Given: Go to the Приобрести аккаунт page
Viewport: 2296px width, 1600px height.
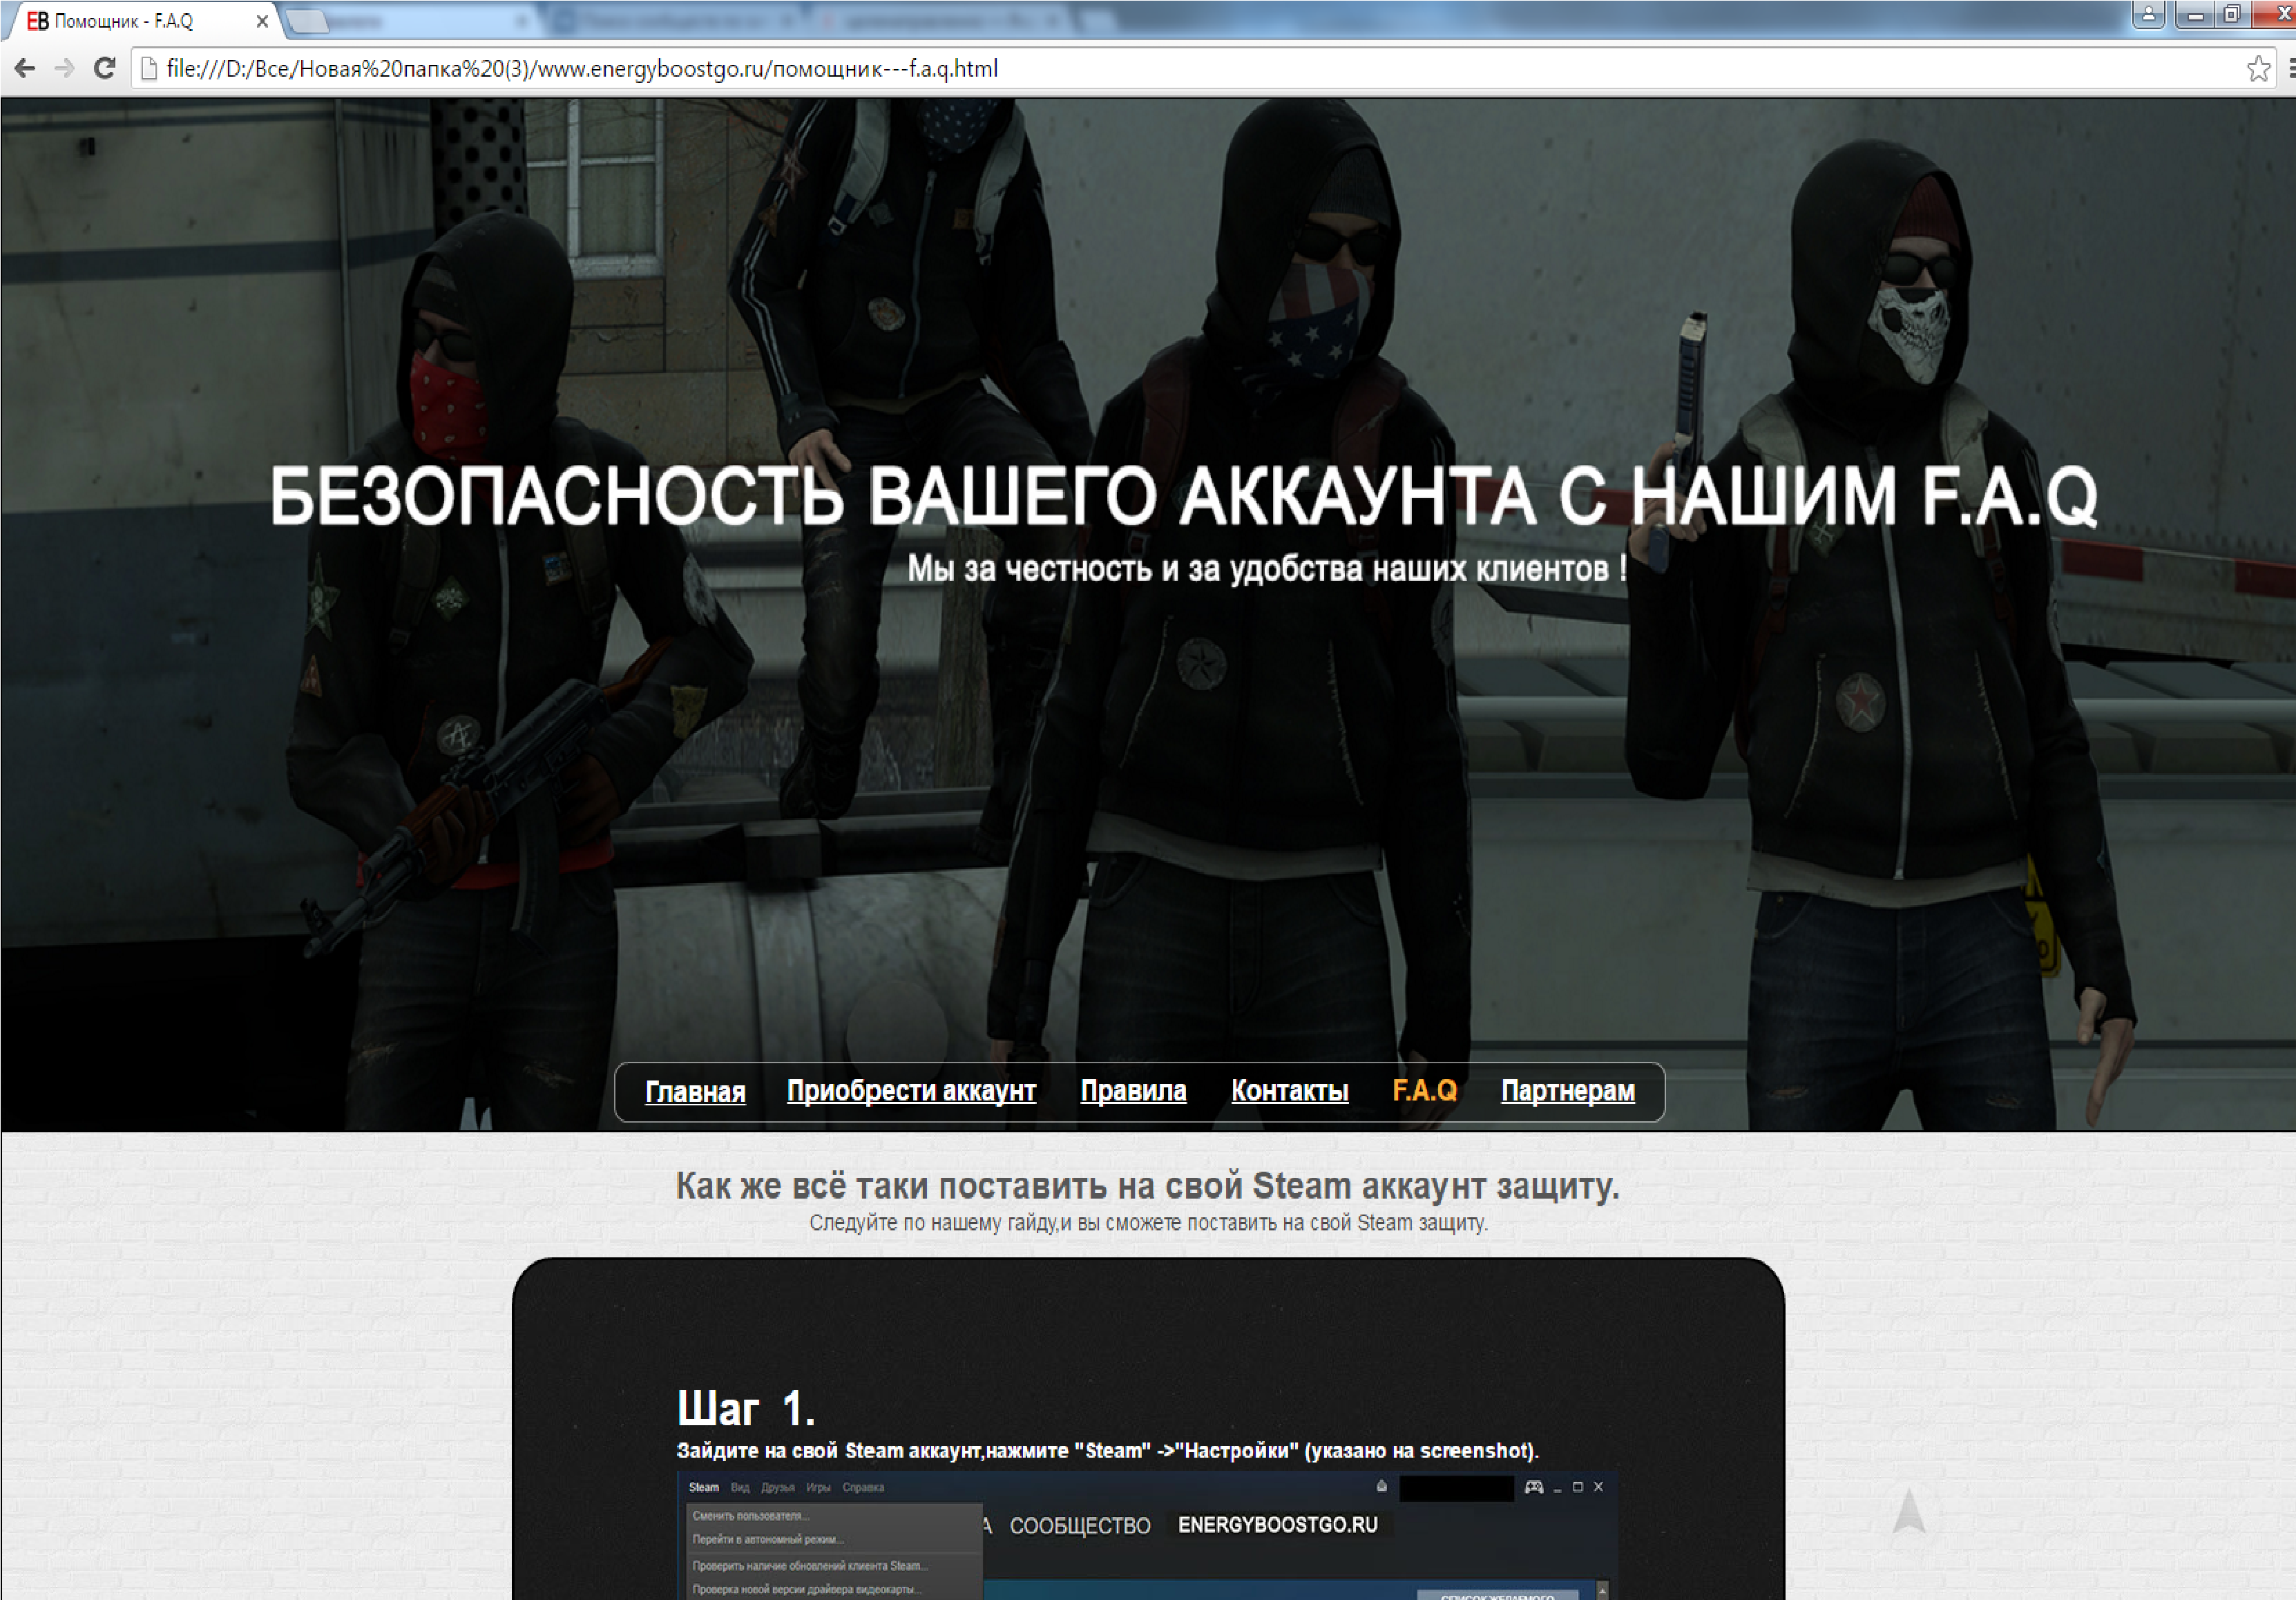Looking at the screenshot, I should [x=911, y=1091].
